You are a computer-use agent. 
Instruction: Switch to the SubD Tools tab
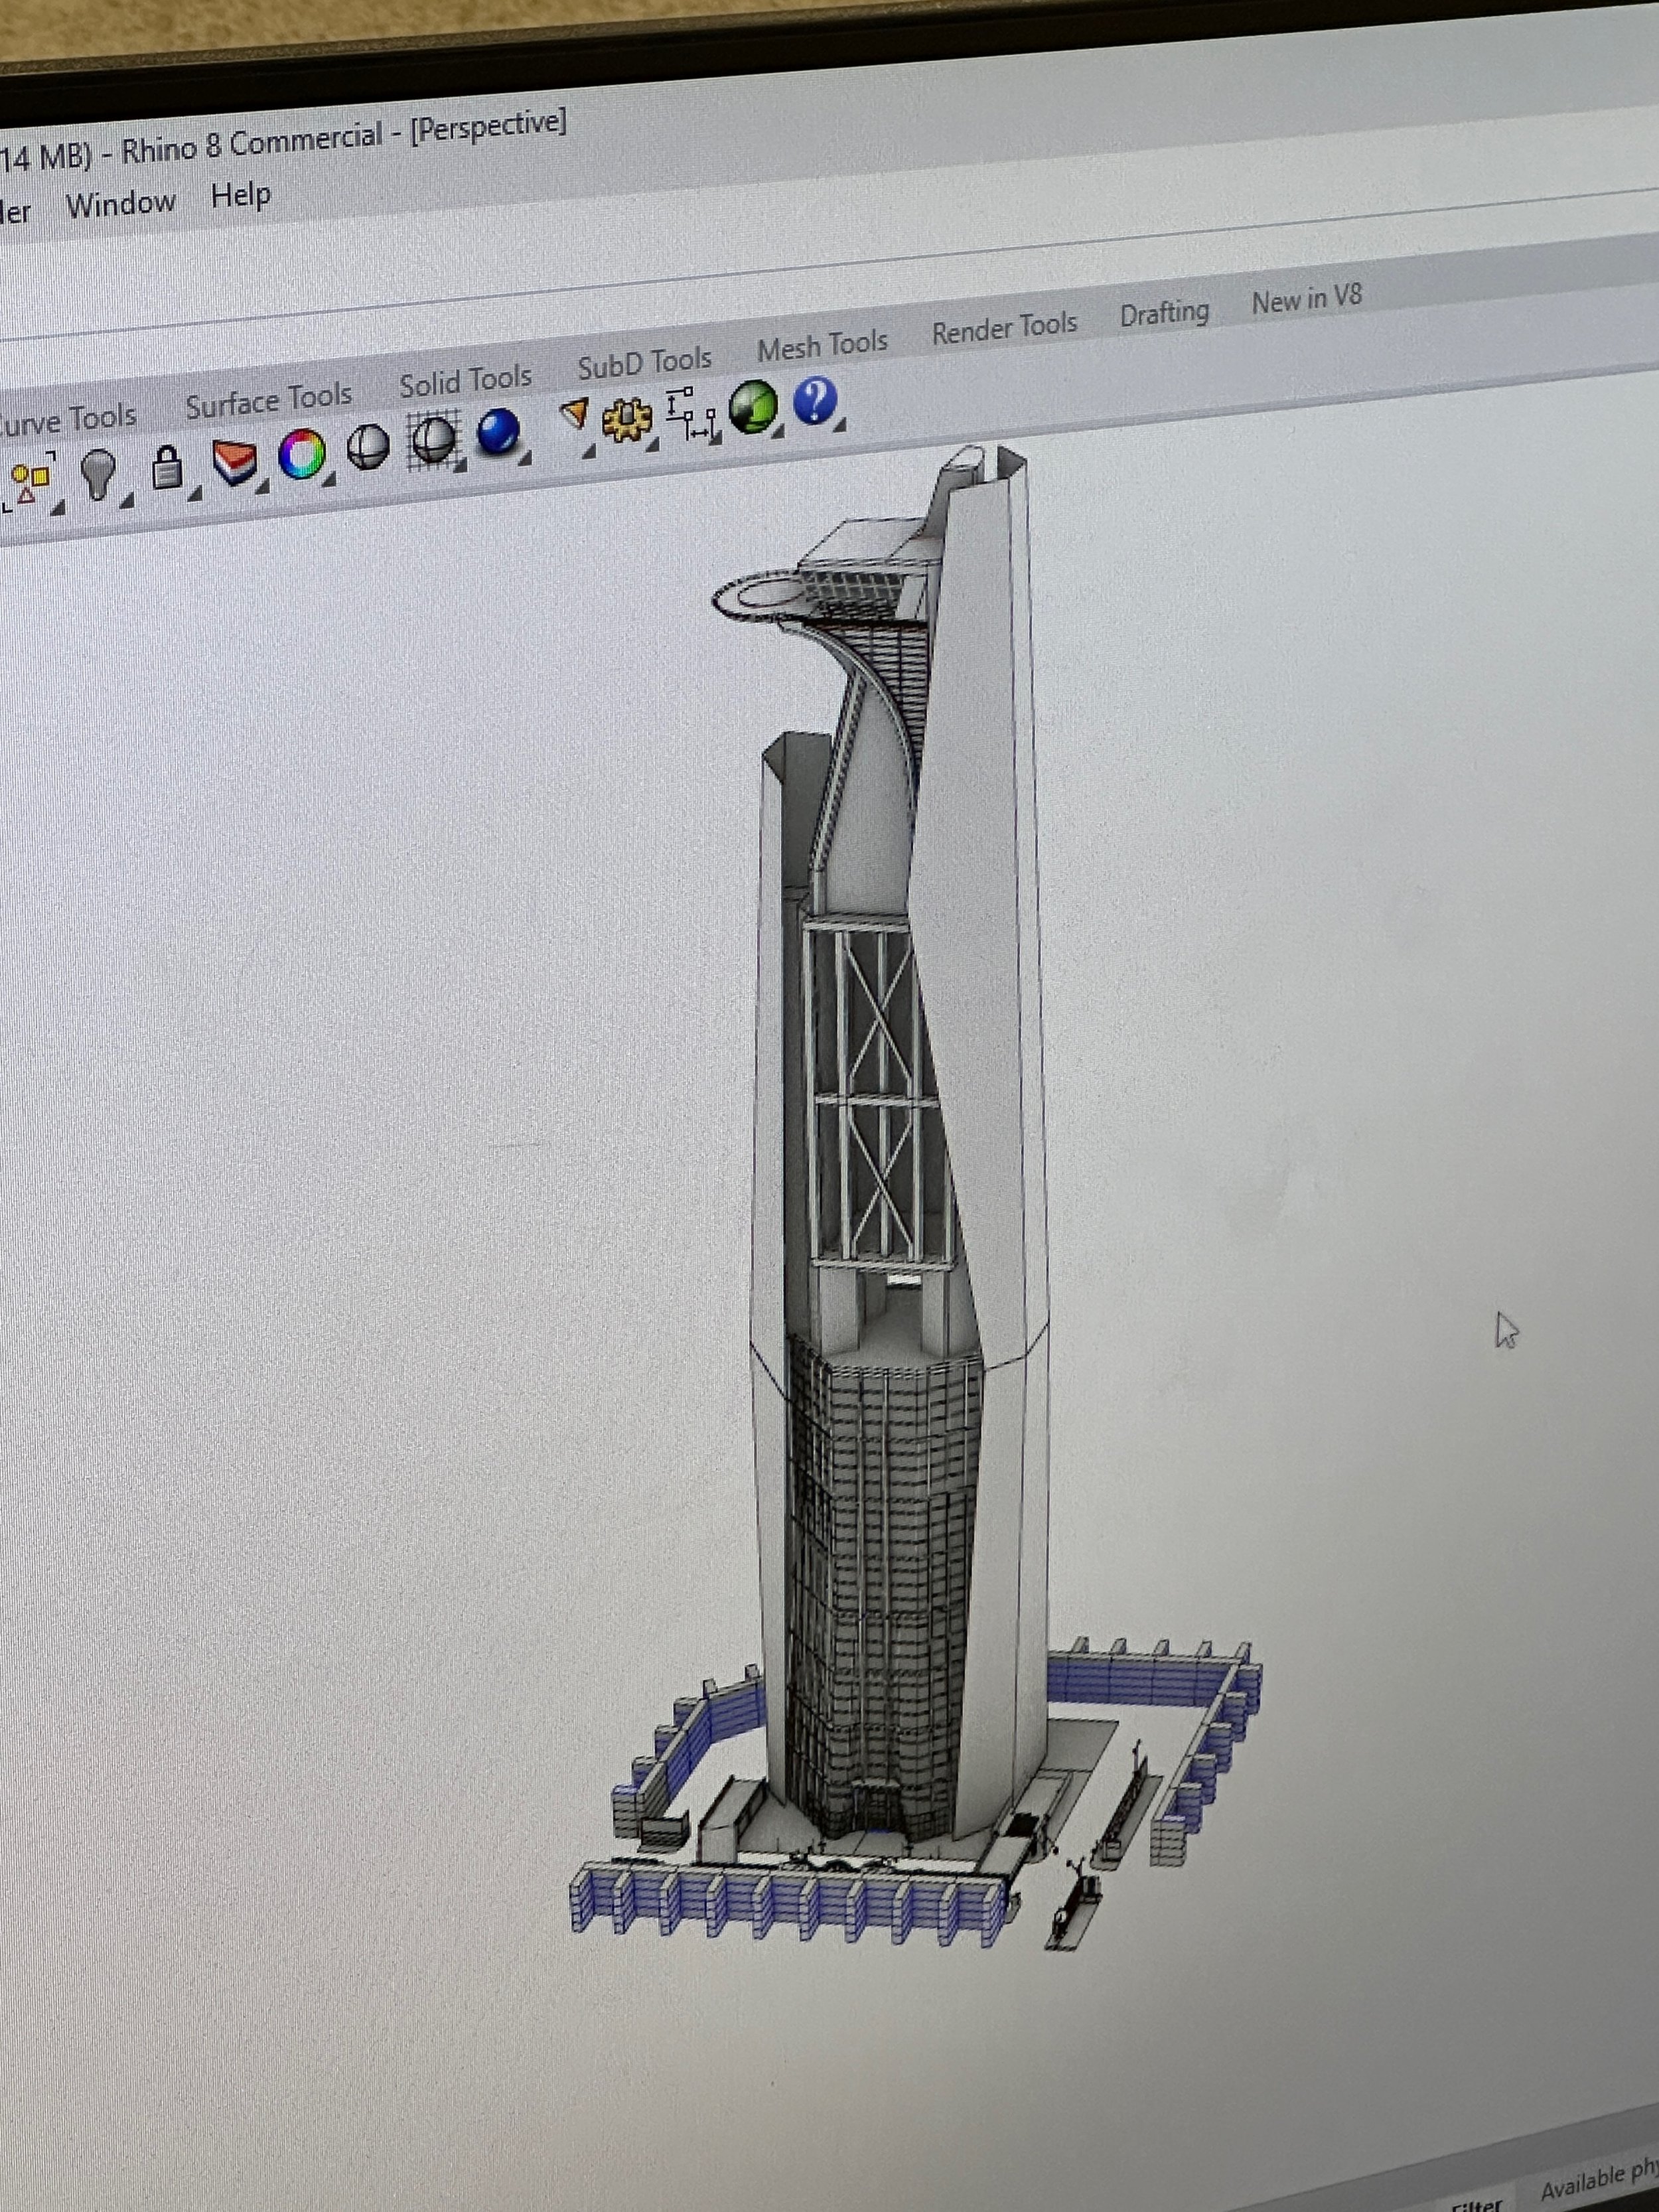tap(644, 362)
